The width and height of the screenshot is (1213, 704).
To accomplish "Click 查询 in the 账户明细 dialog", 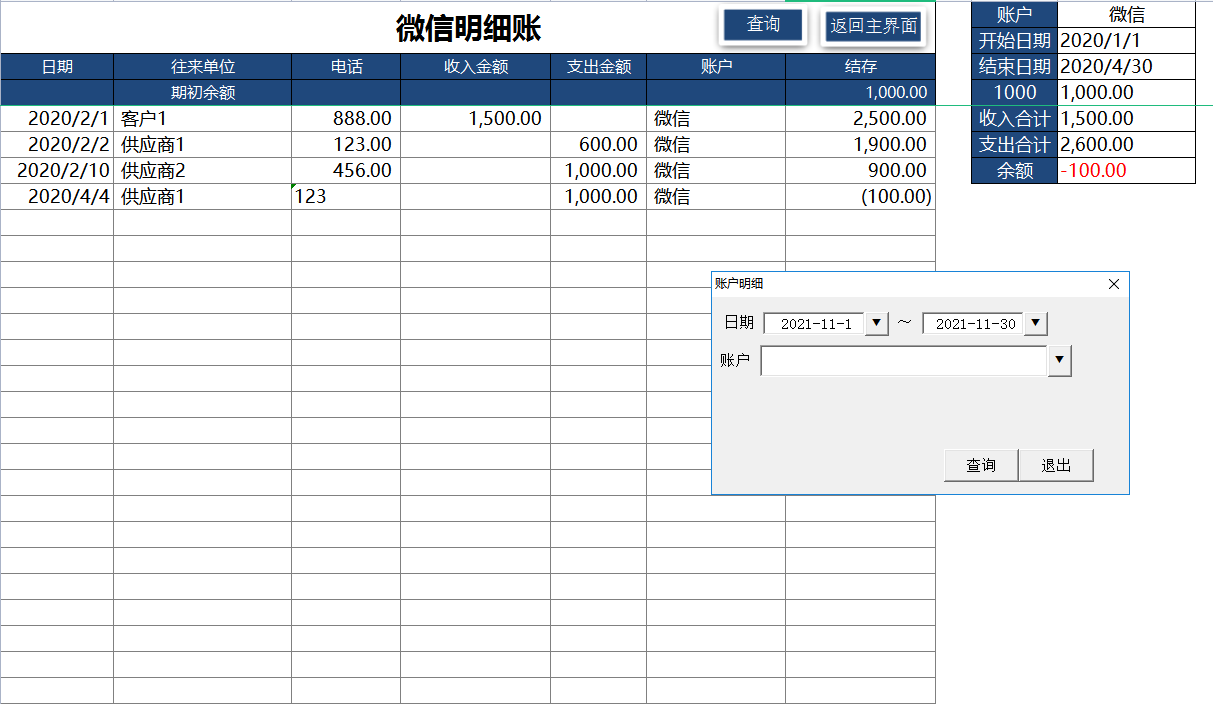I will click(981, 466).
